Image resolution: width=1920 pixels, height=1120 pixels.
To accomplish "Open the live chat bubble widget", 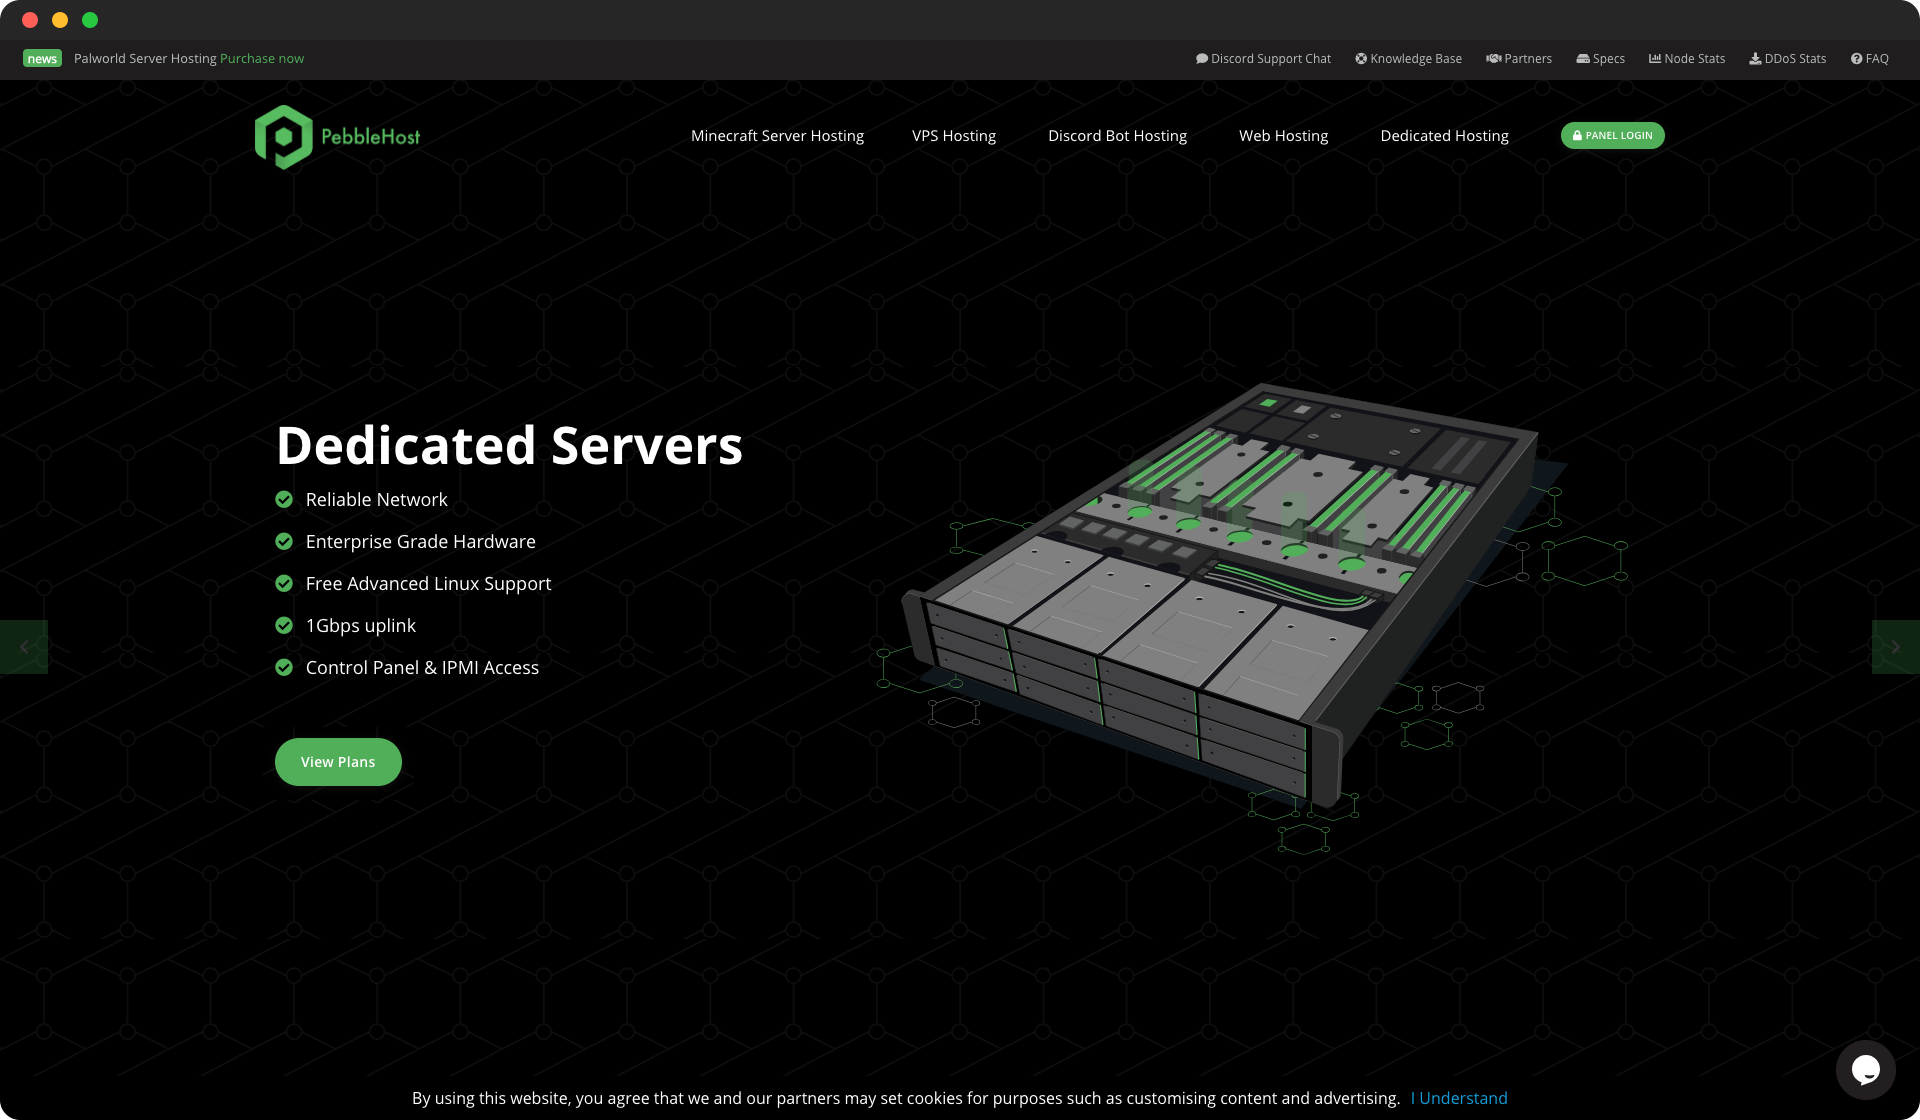I will click(1865, 1070).
